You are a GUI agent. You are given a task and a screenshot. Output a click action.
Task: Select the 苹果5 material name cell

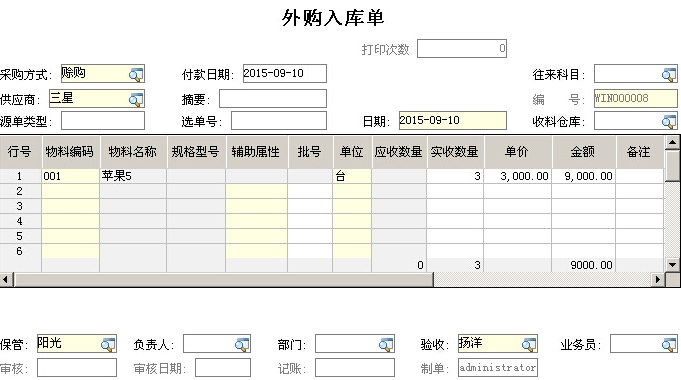pos(133,176)
